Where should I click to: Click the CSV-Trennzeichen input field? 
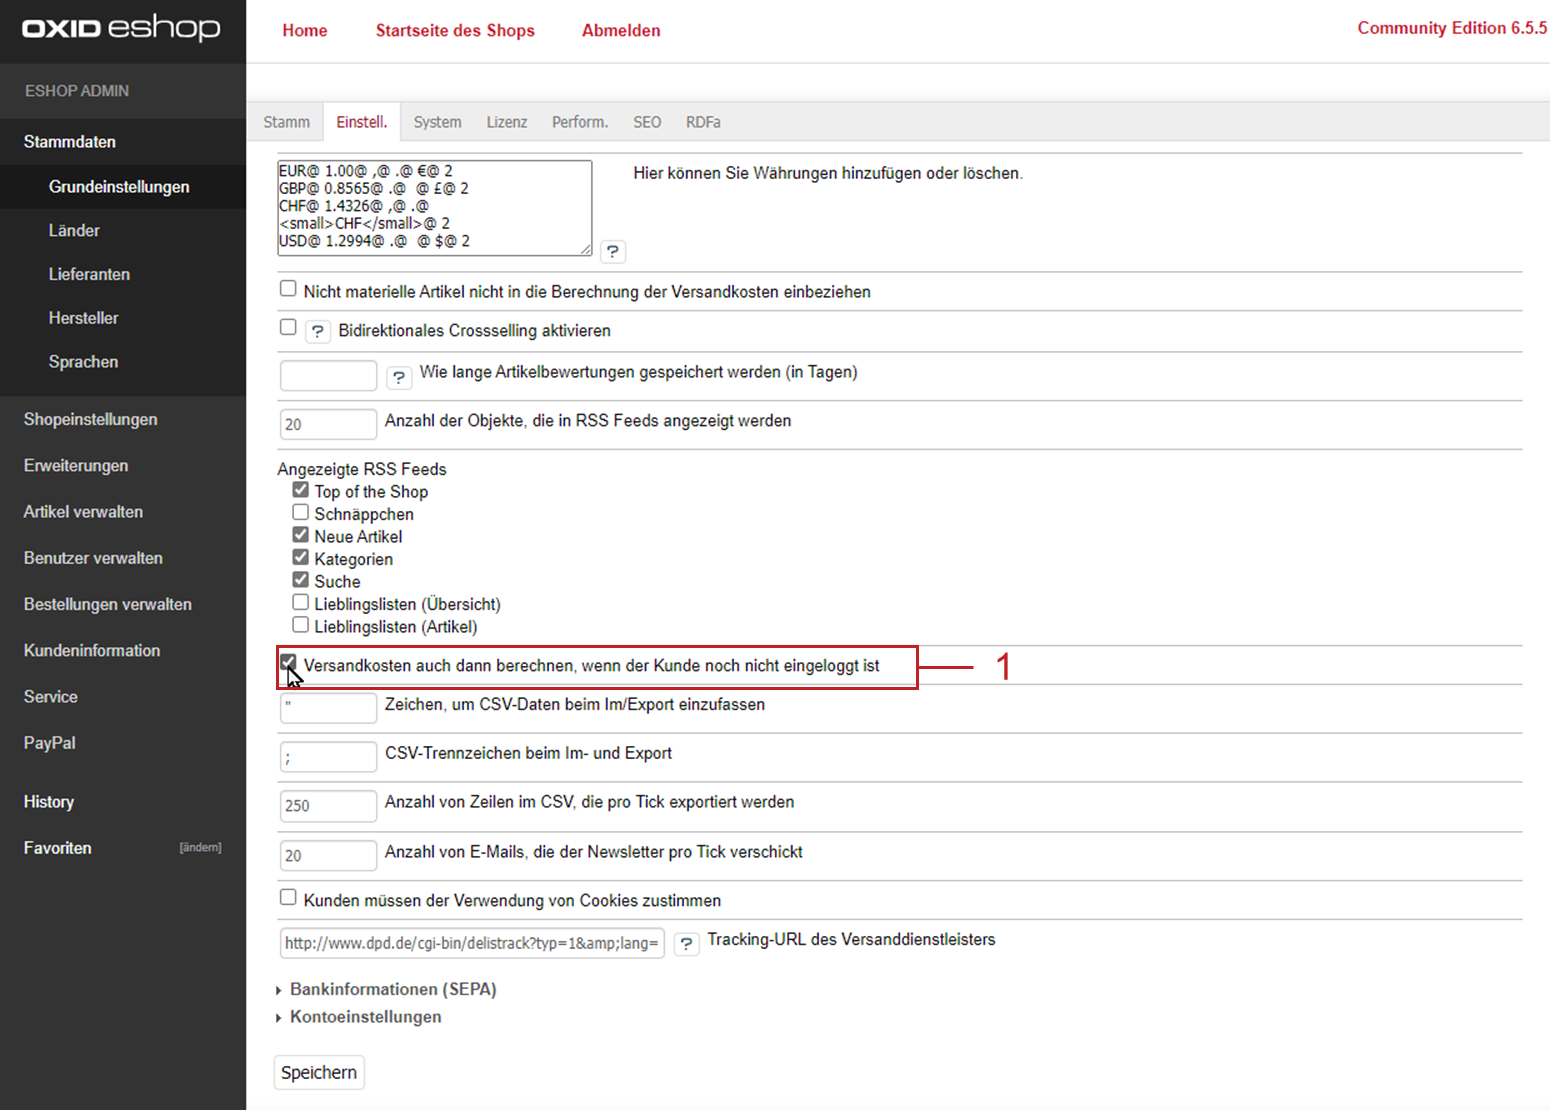point(328,757)
